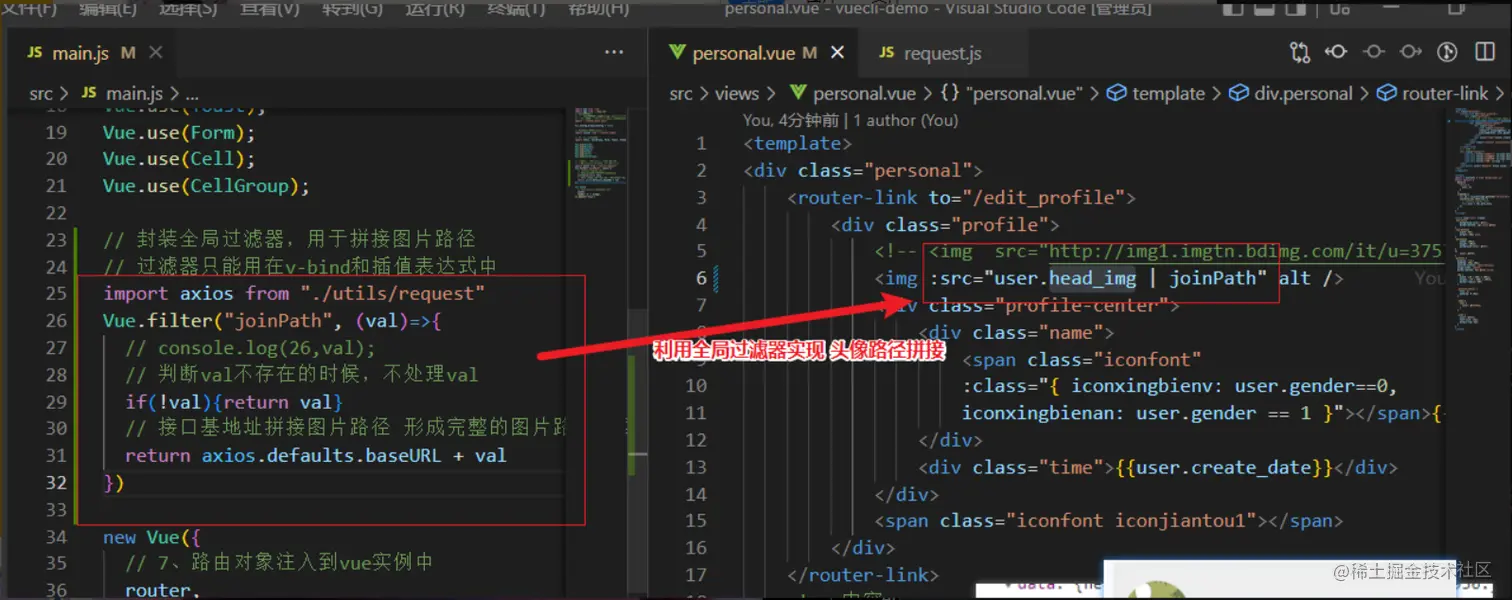Open the div.personal breadcrumb segment
This screenshot has height=600, width=1512.
pos(1290,93)
